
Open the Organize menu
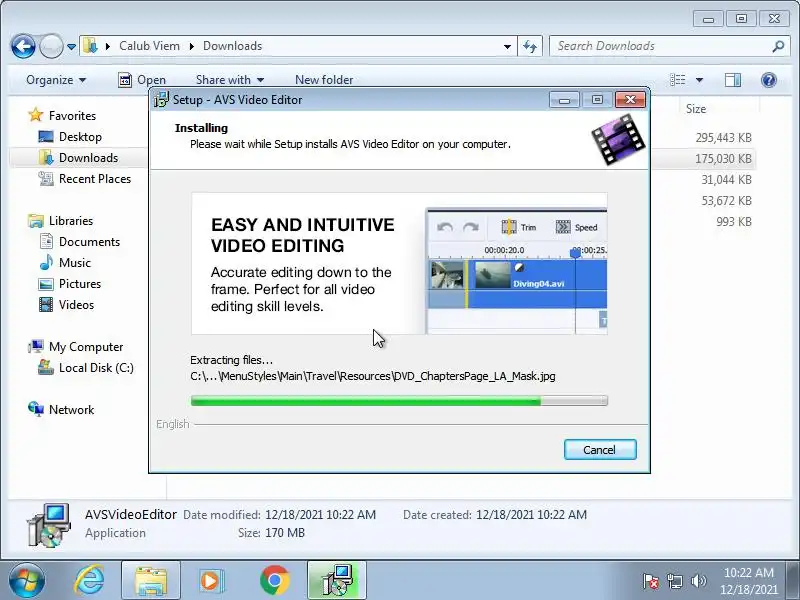pos(56,80)
